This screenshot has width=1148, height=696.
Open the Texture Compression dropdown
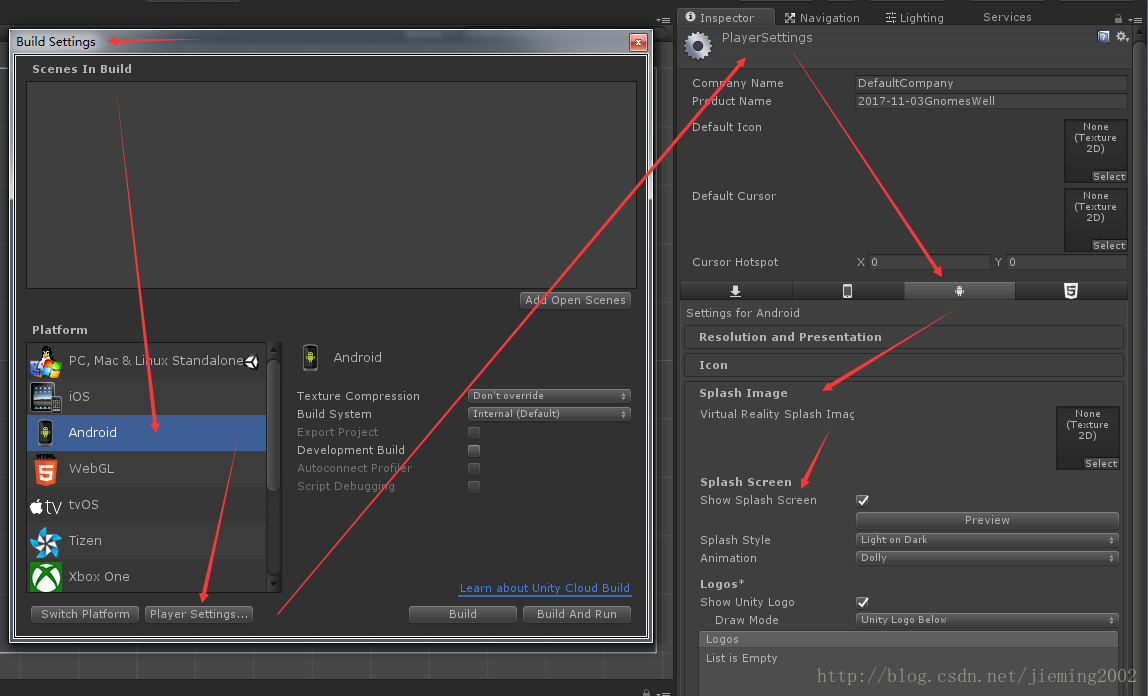(549, 396)
